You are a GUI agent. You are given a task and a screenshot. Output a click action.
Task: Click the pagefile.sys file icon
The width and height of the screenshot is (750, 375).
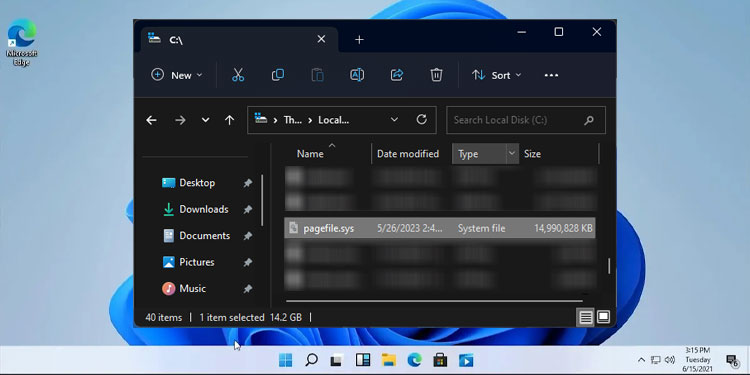pyautogui.click(x=294, y=228)
